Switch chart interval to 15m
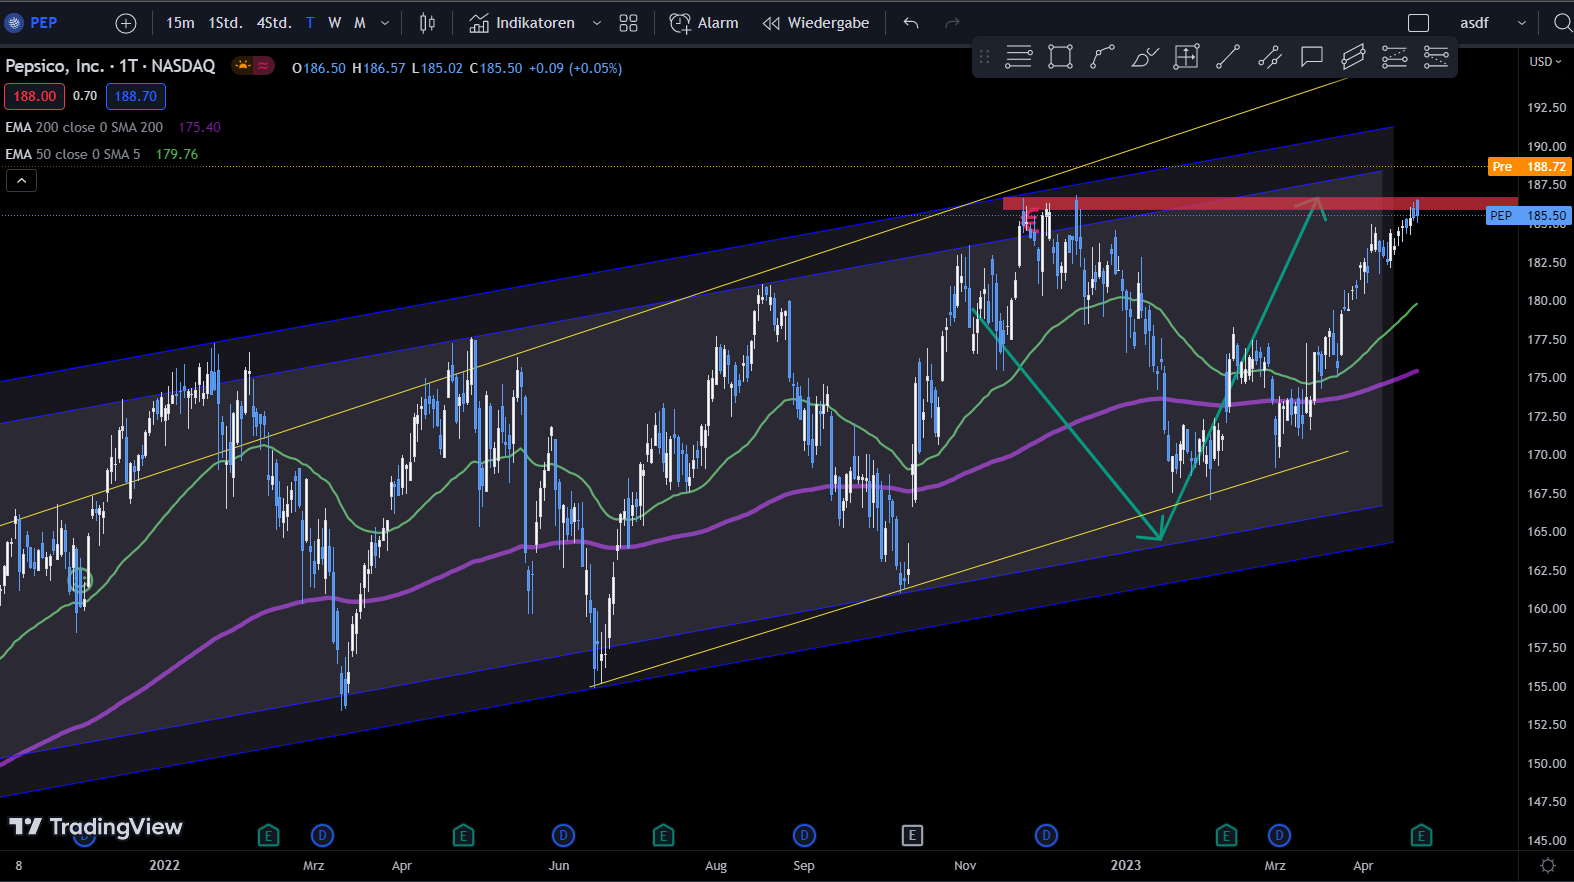Image resolution: width=1574 pixels, height=882 pixels. [x=180, y=23]
